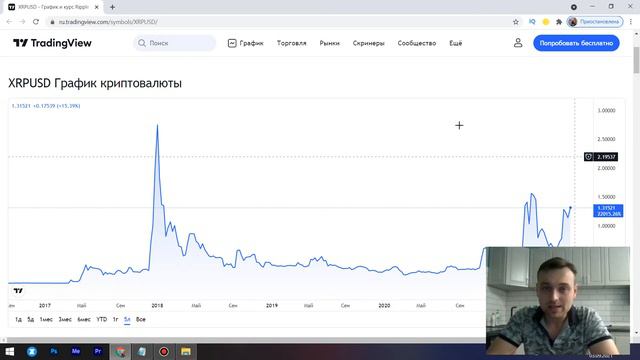This screenshot has height=360, width=640.
Task: Click the Chrome profile Приостановлена button
Action: (595, 22)
